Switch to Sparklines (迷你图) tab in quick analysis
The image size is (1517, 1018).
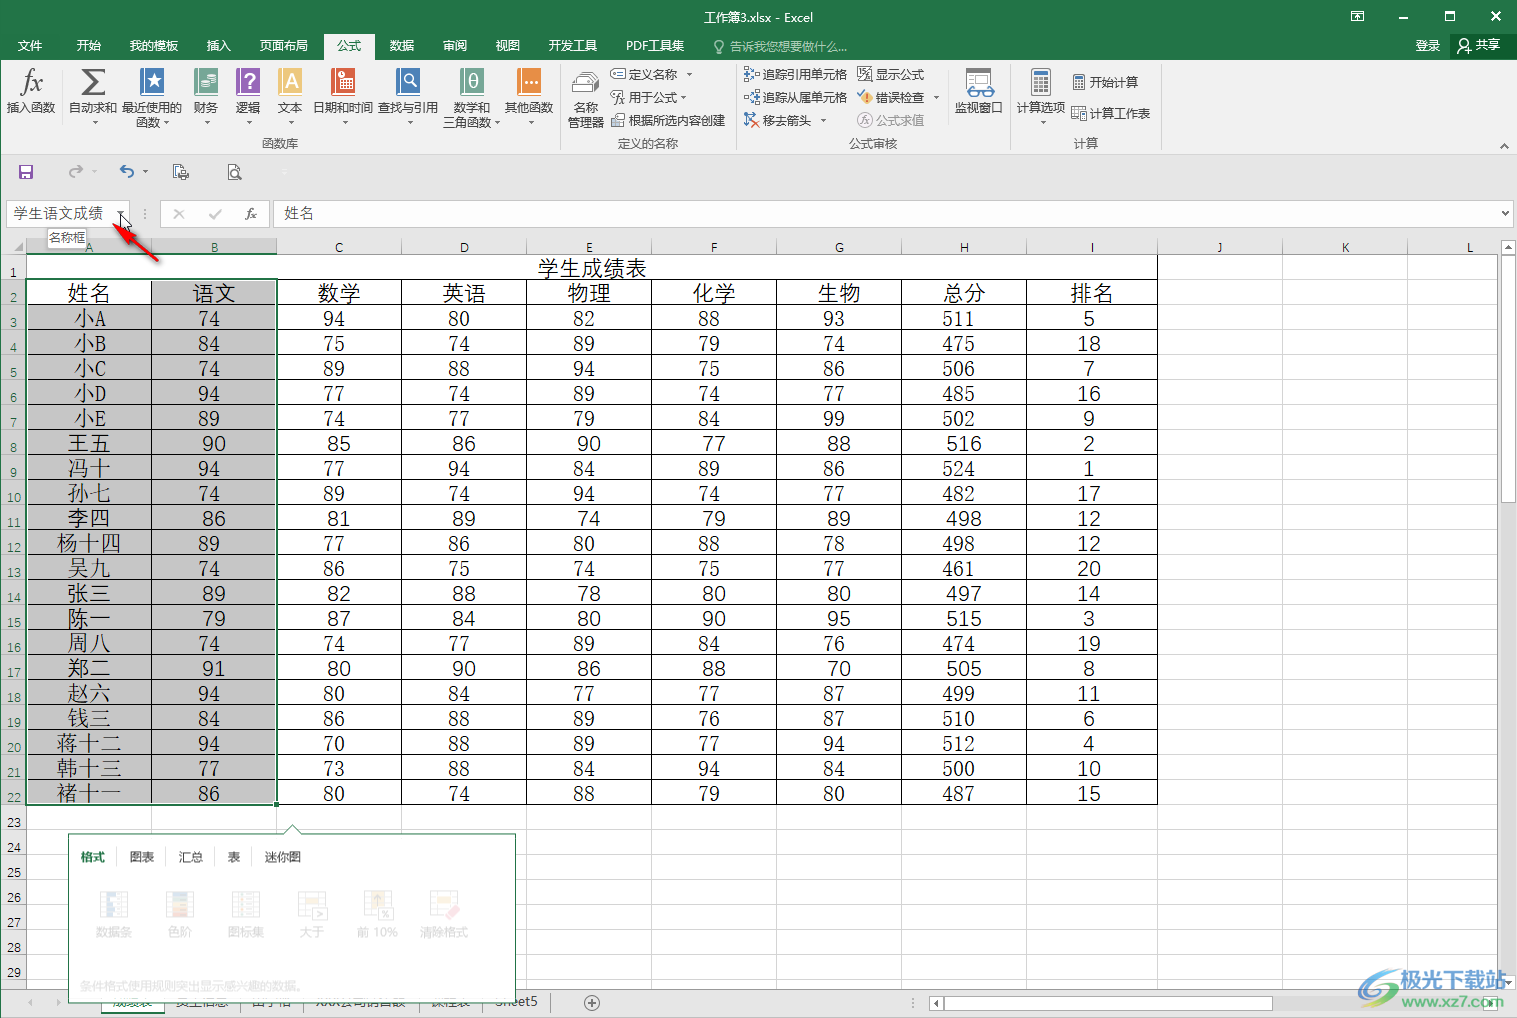(283, 857)
